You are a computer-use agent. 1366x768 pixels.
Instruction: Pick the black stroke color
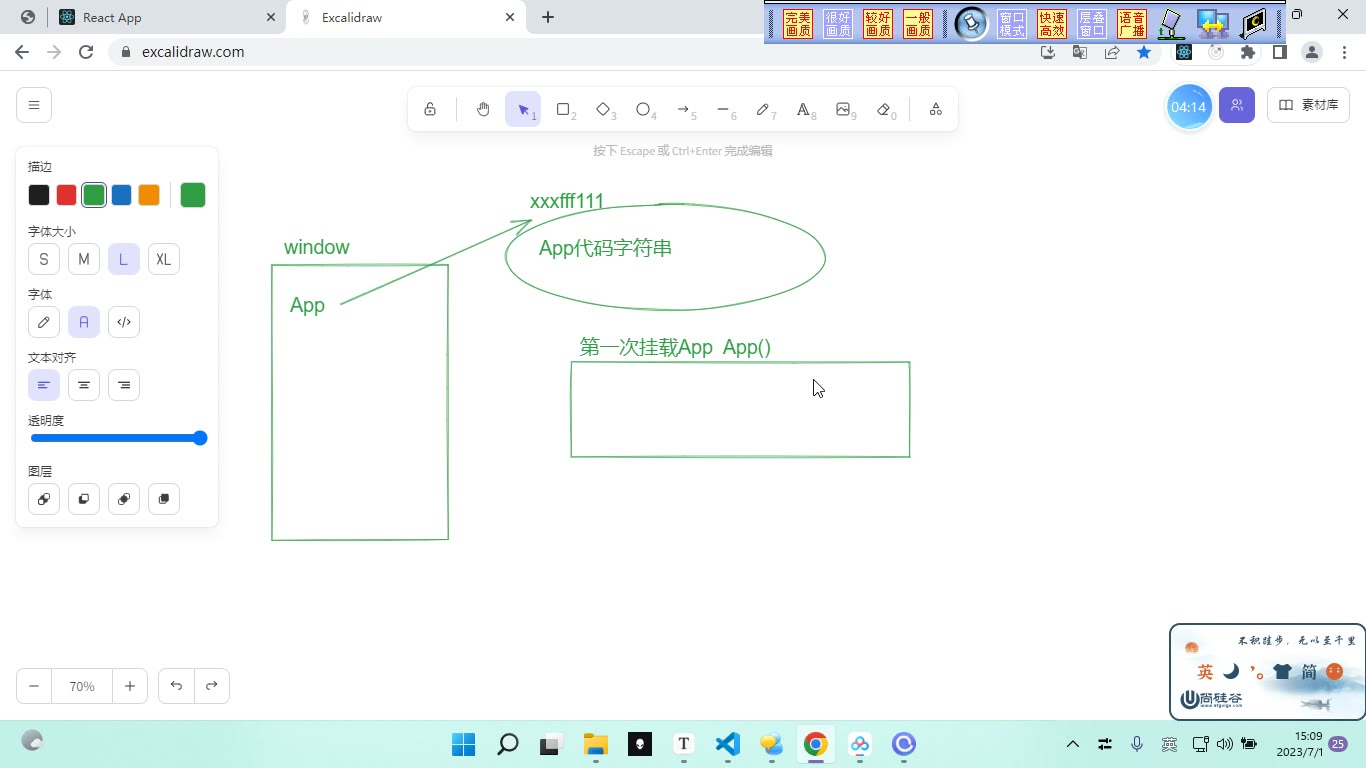click(x=39, y=195)
